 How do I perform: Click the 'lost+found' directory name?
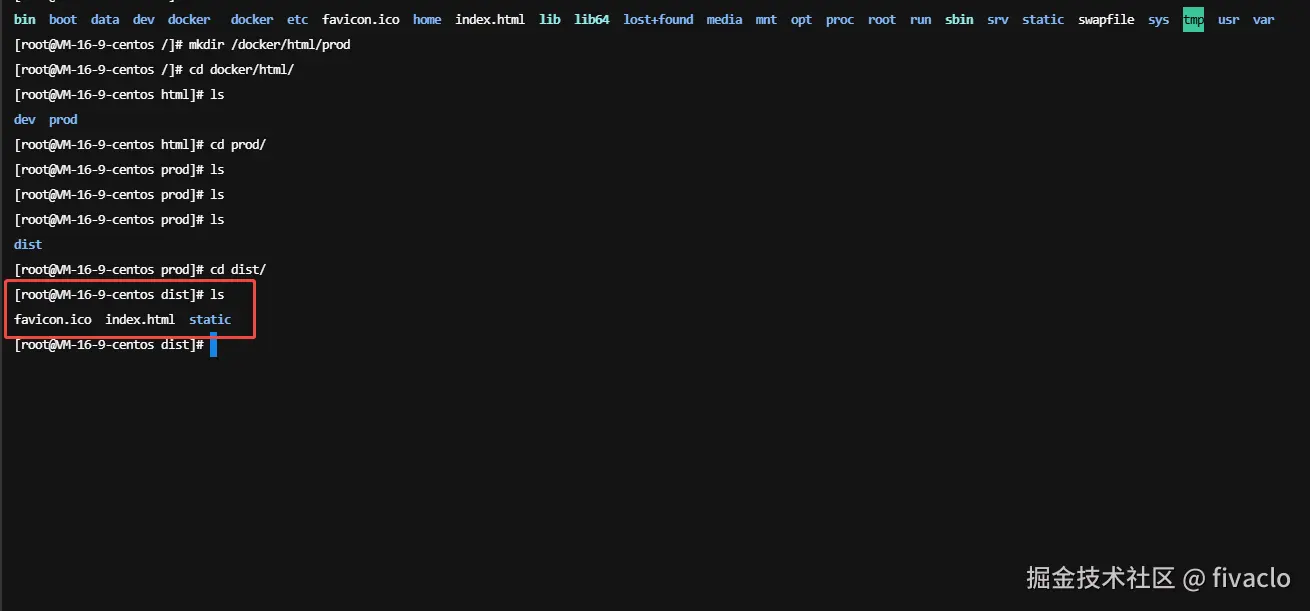[658, 20]
